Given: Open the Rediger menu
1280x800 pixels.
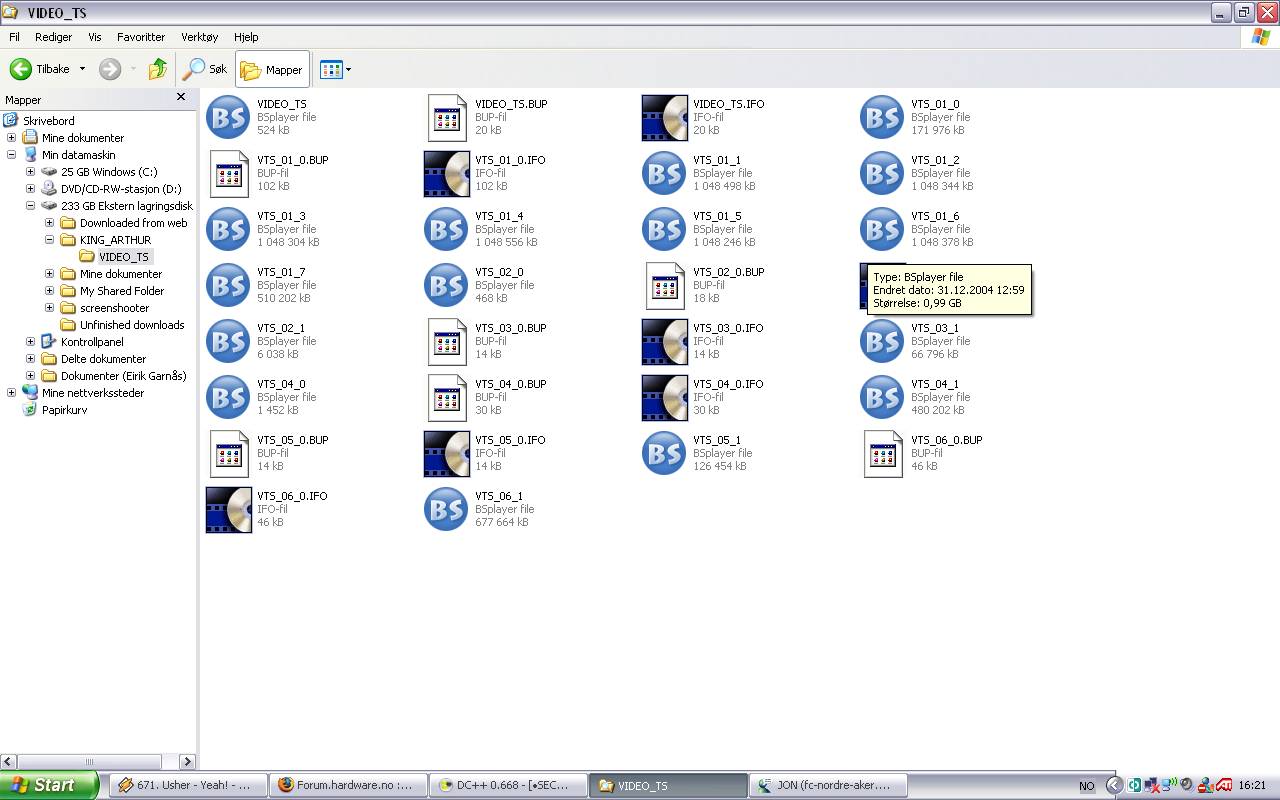Looking at the screenshot, I should pos(53,37).
